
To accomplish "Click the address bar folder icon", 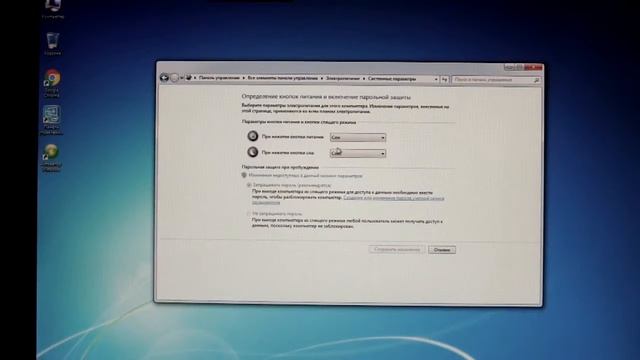I will 189,78.
